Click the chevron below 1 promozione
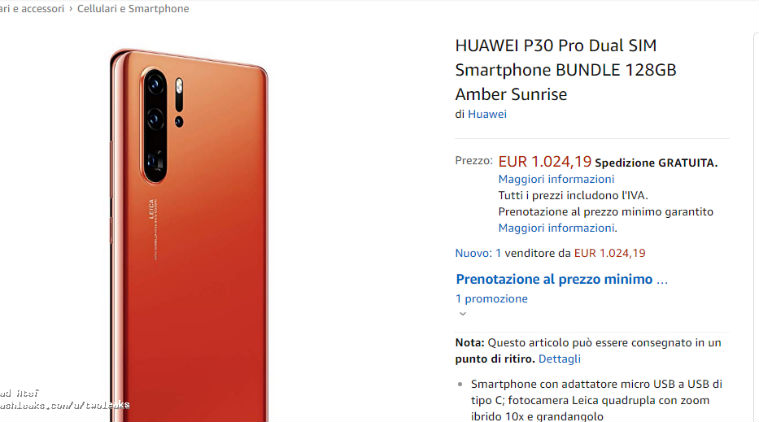Screen dimensions: 759x422 coord(463,314)
